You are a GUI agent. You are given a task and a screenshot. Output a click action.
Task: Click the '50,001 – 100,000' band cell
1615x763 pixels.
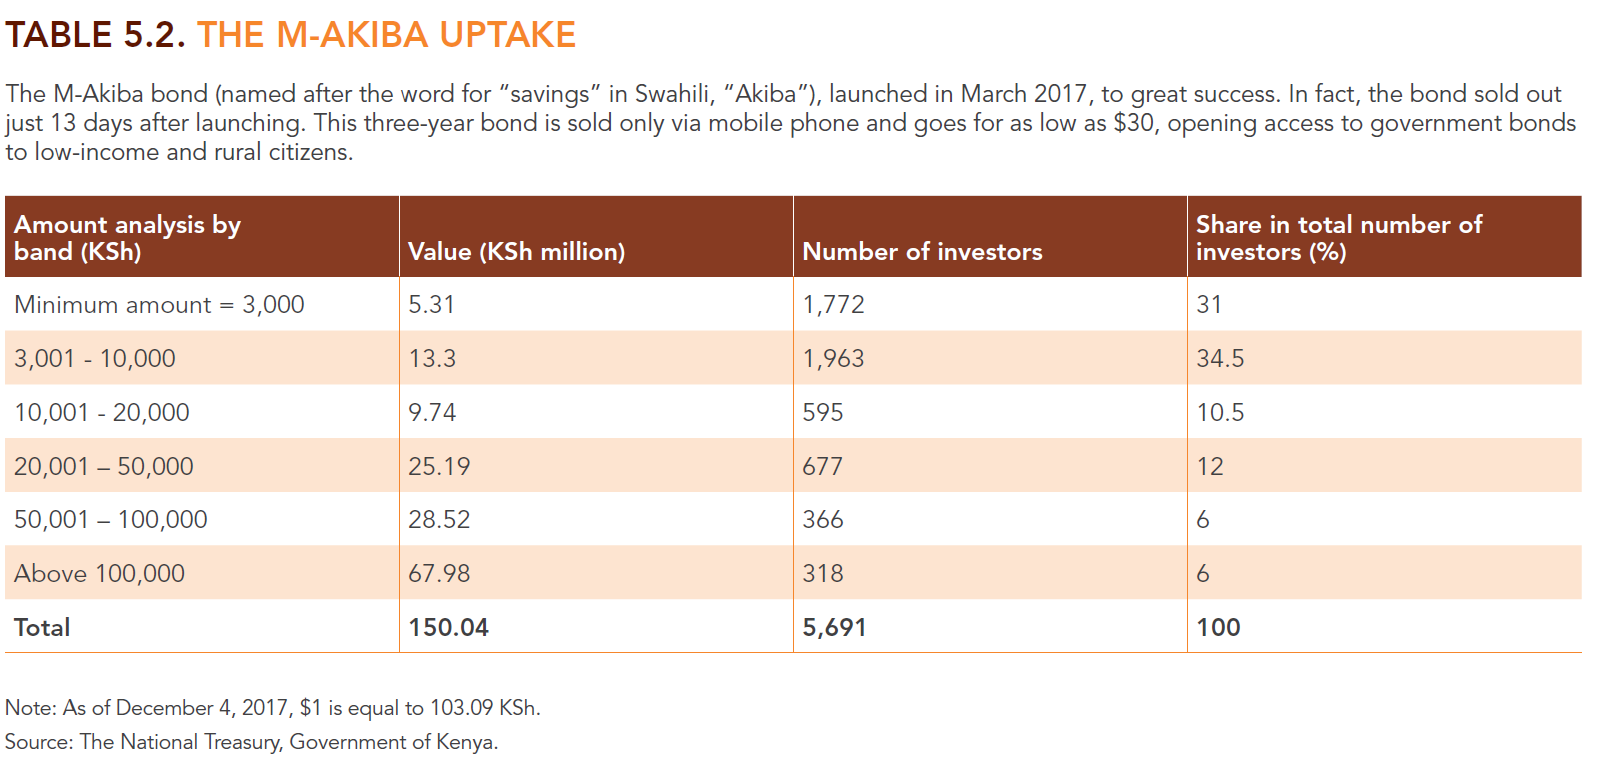111,519
